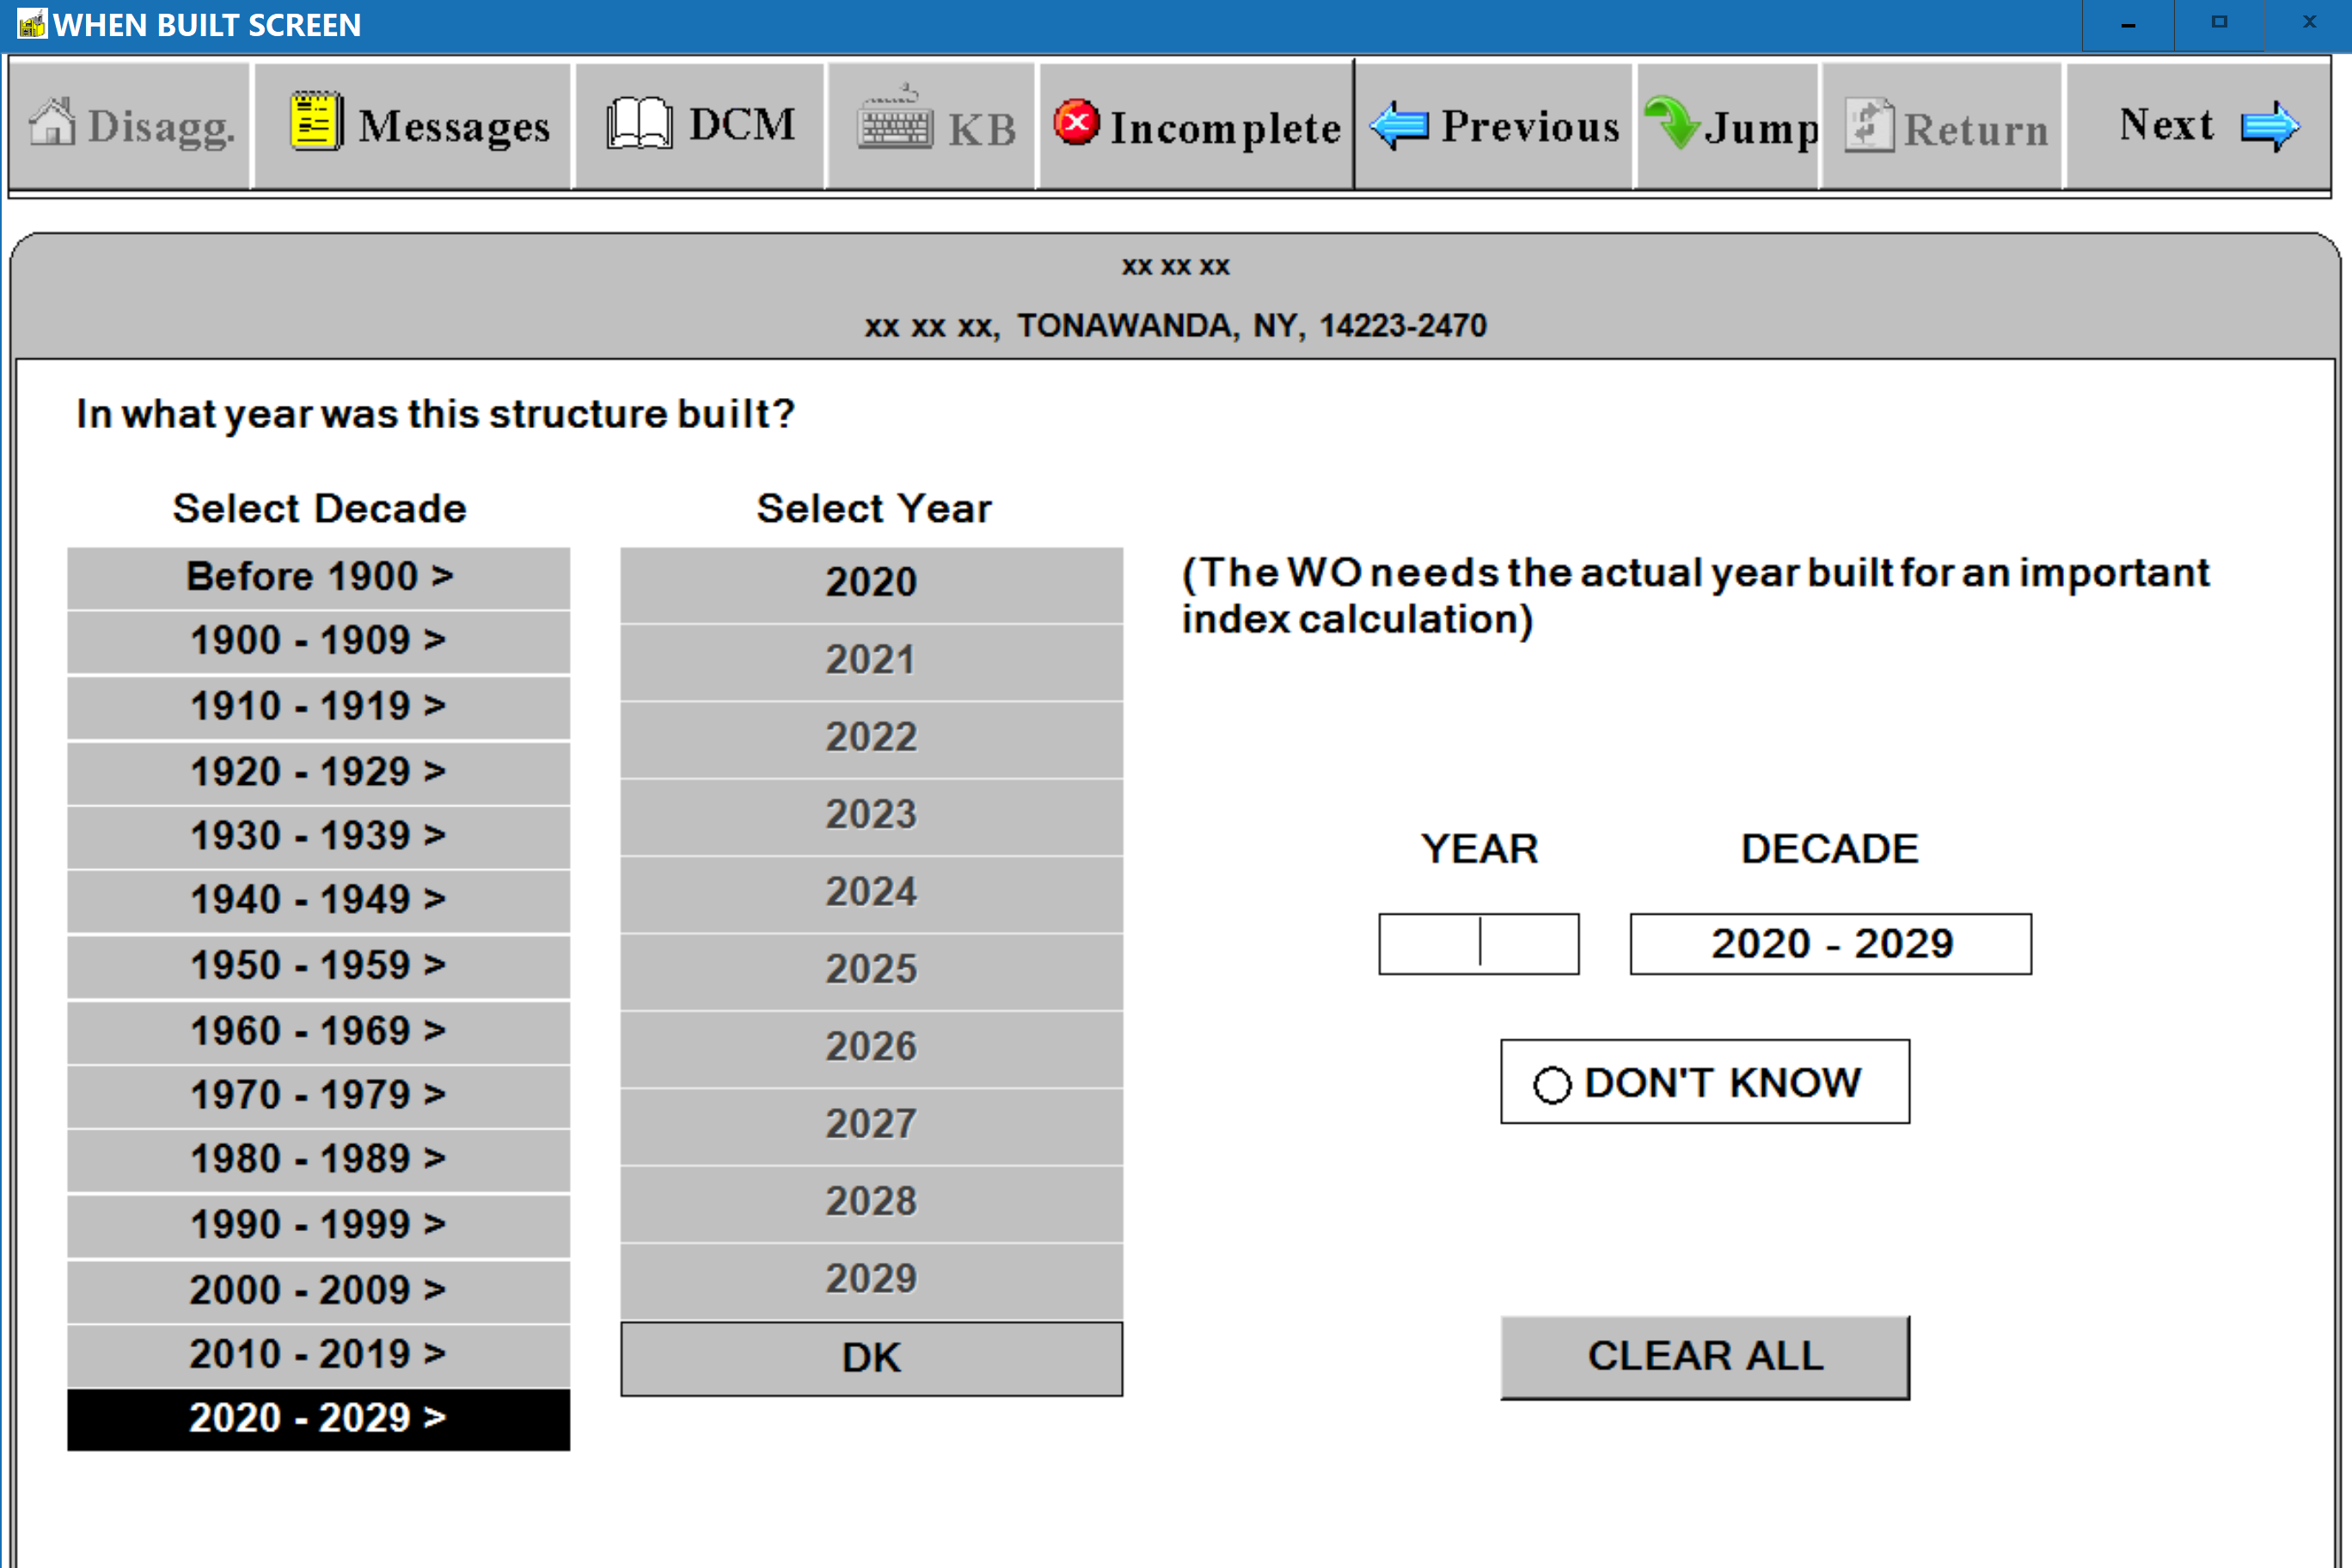2352x1568 pixels.
Task: Click the DECADE field showing 2020 - 2029
Action: tap(1830, 943)
